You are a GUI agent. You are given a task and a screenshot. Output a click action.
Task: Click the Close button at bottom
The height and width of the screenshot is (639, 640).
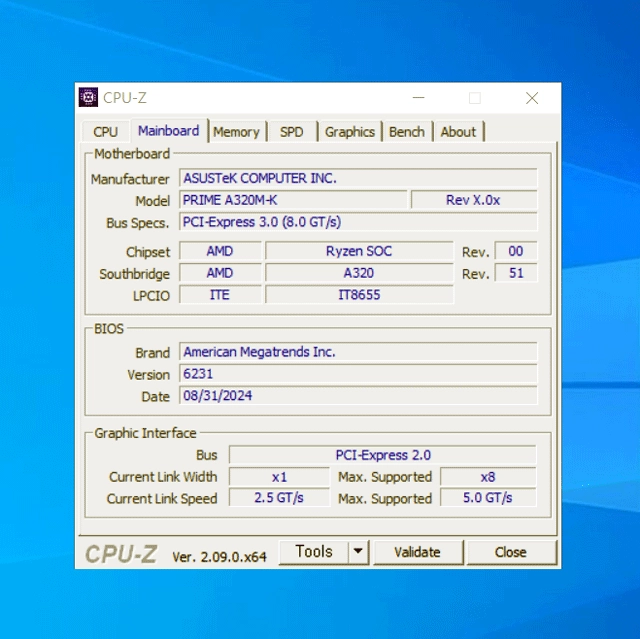(x=511, y=552)
